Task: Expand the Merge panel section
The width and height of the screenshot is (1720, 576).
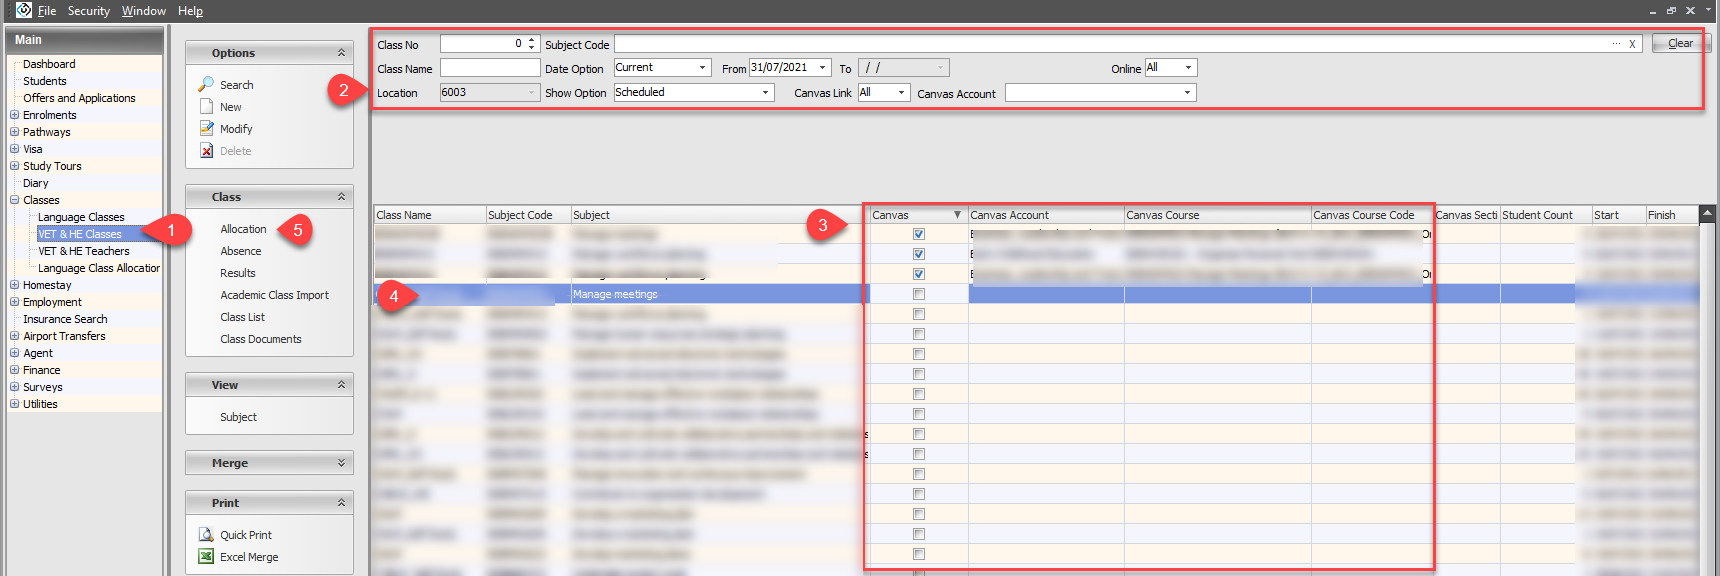Action: pos(341,463)
